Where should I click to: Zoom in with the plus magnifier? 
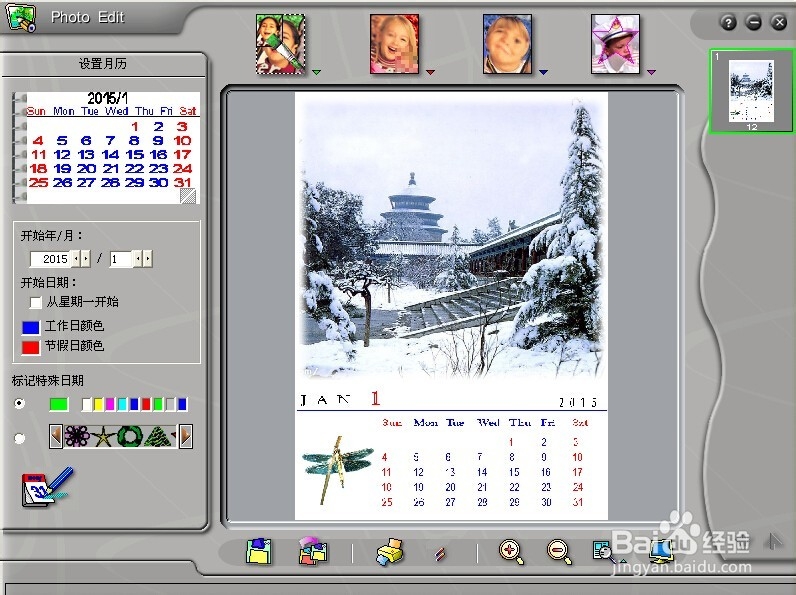(511, 552)
